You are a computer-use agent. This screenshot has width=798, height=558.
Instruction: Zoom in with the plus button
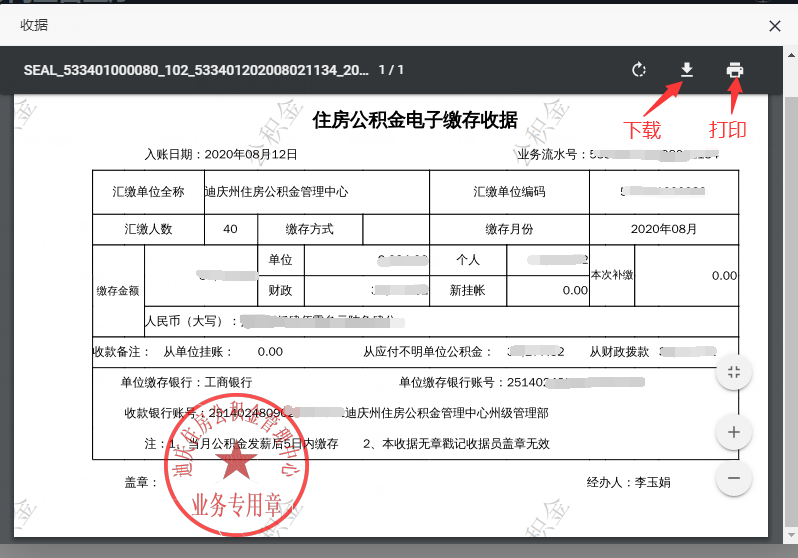point(733,432)
